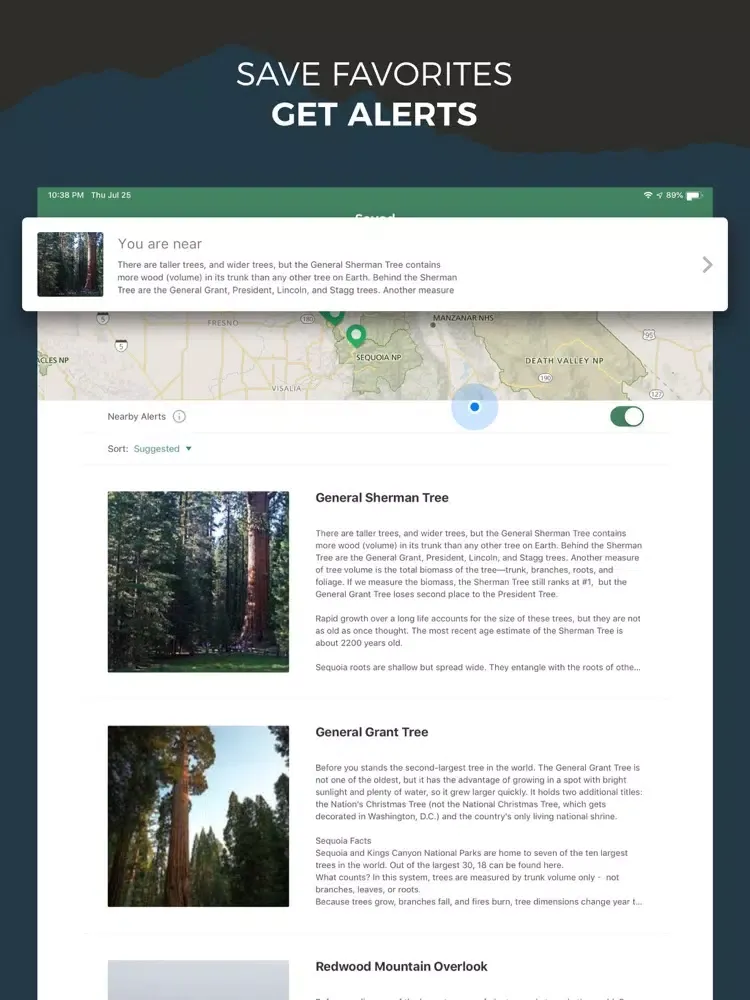Screen dimensions: 750x1000
Task: Tap the 10:38 PM clock in the status bar
Action: (x=66, y=195)
